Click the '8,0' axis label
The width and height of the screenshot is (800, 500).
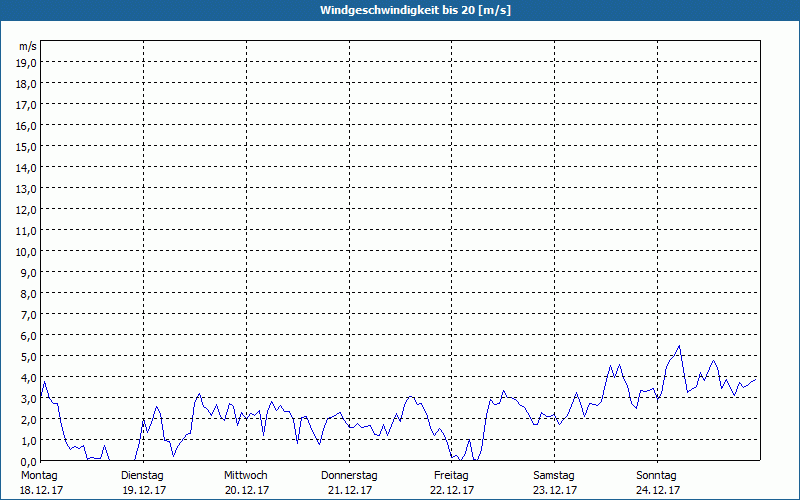click(x=29, y=294)
